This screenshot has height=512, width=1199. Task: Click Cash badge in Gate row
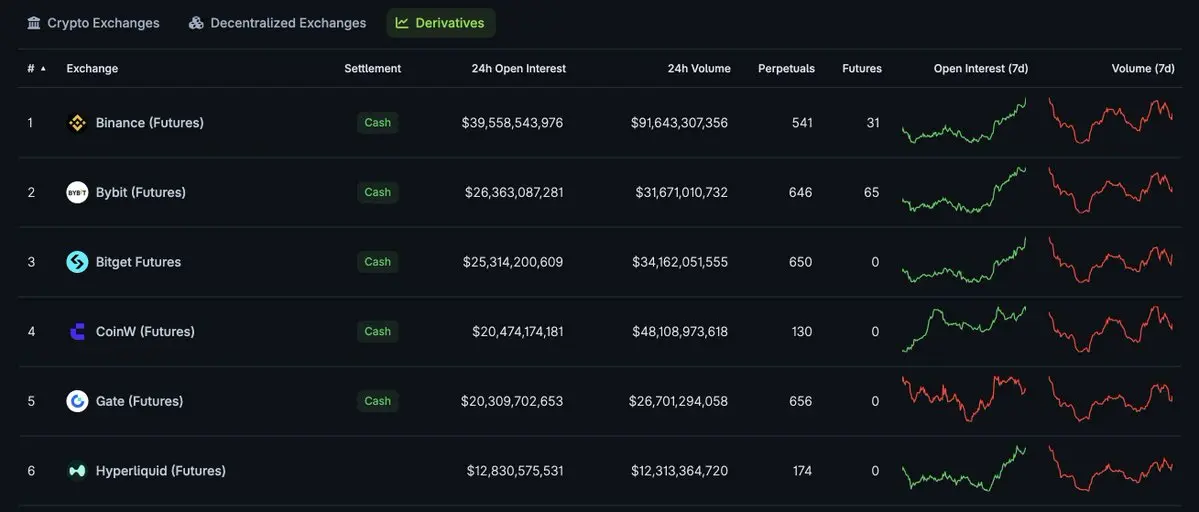(x=378, y=401)
